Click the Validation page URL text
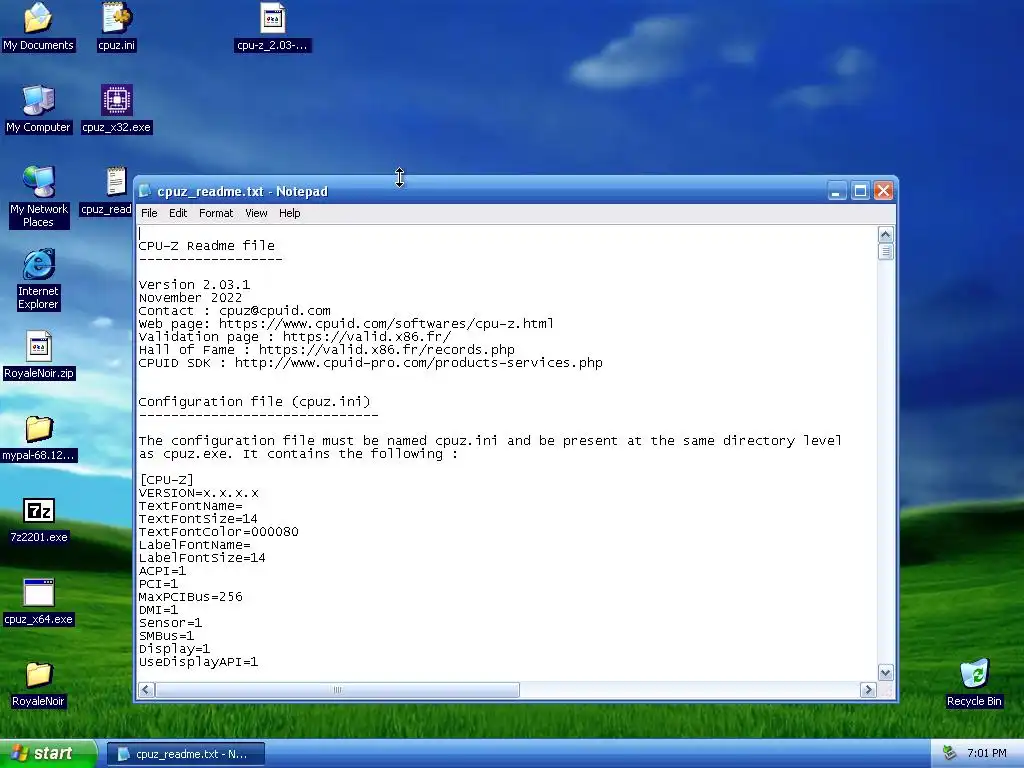Viewport: 1024px width, 768px height. coord(366,337)
